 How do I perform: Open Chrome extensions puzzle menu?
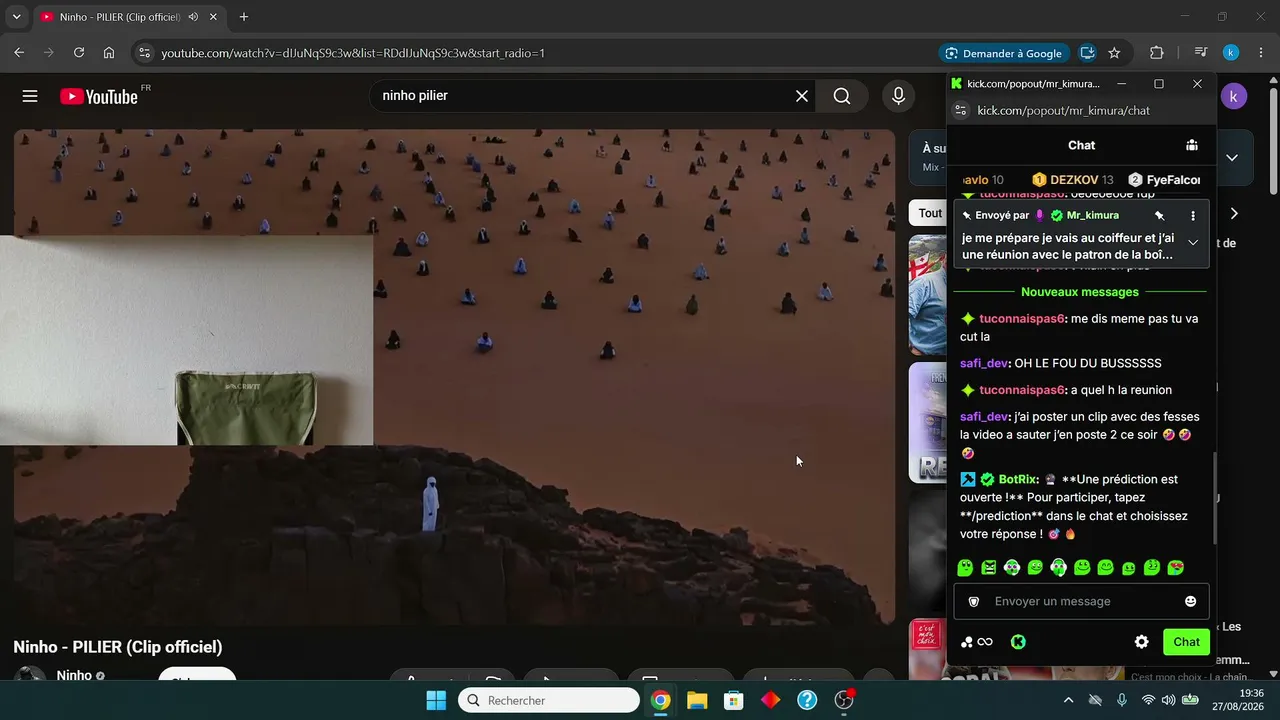point(1157,53)
